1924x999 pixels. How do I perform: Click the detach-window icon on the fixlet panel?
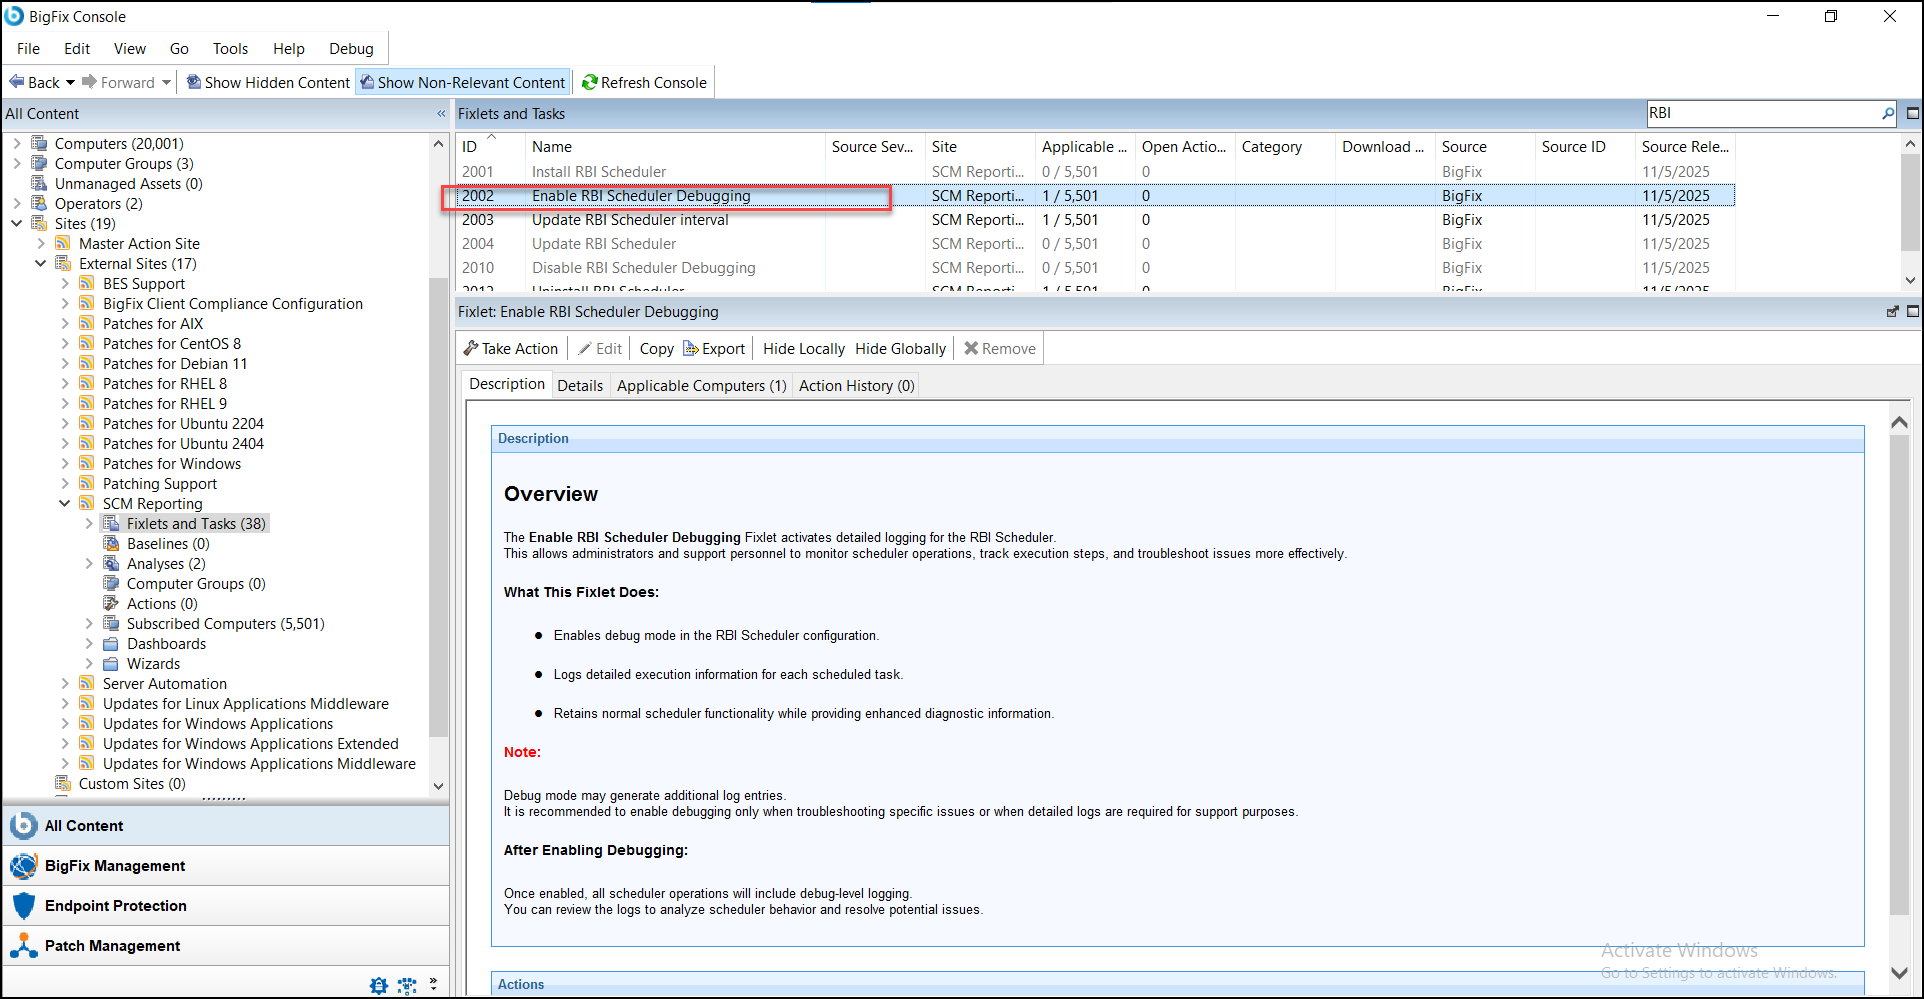pos(1891,311)
